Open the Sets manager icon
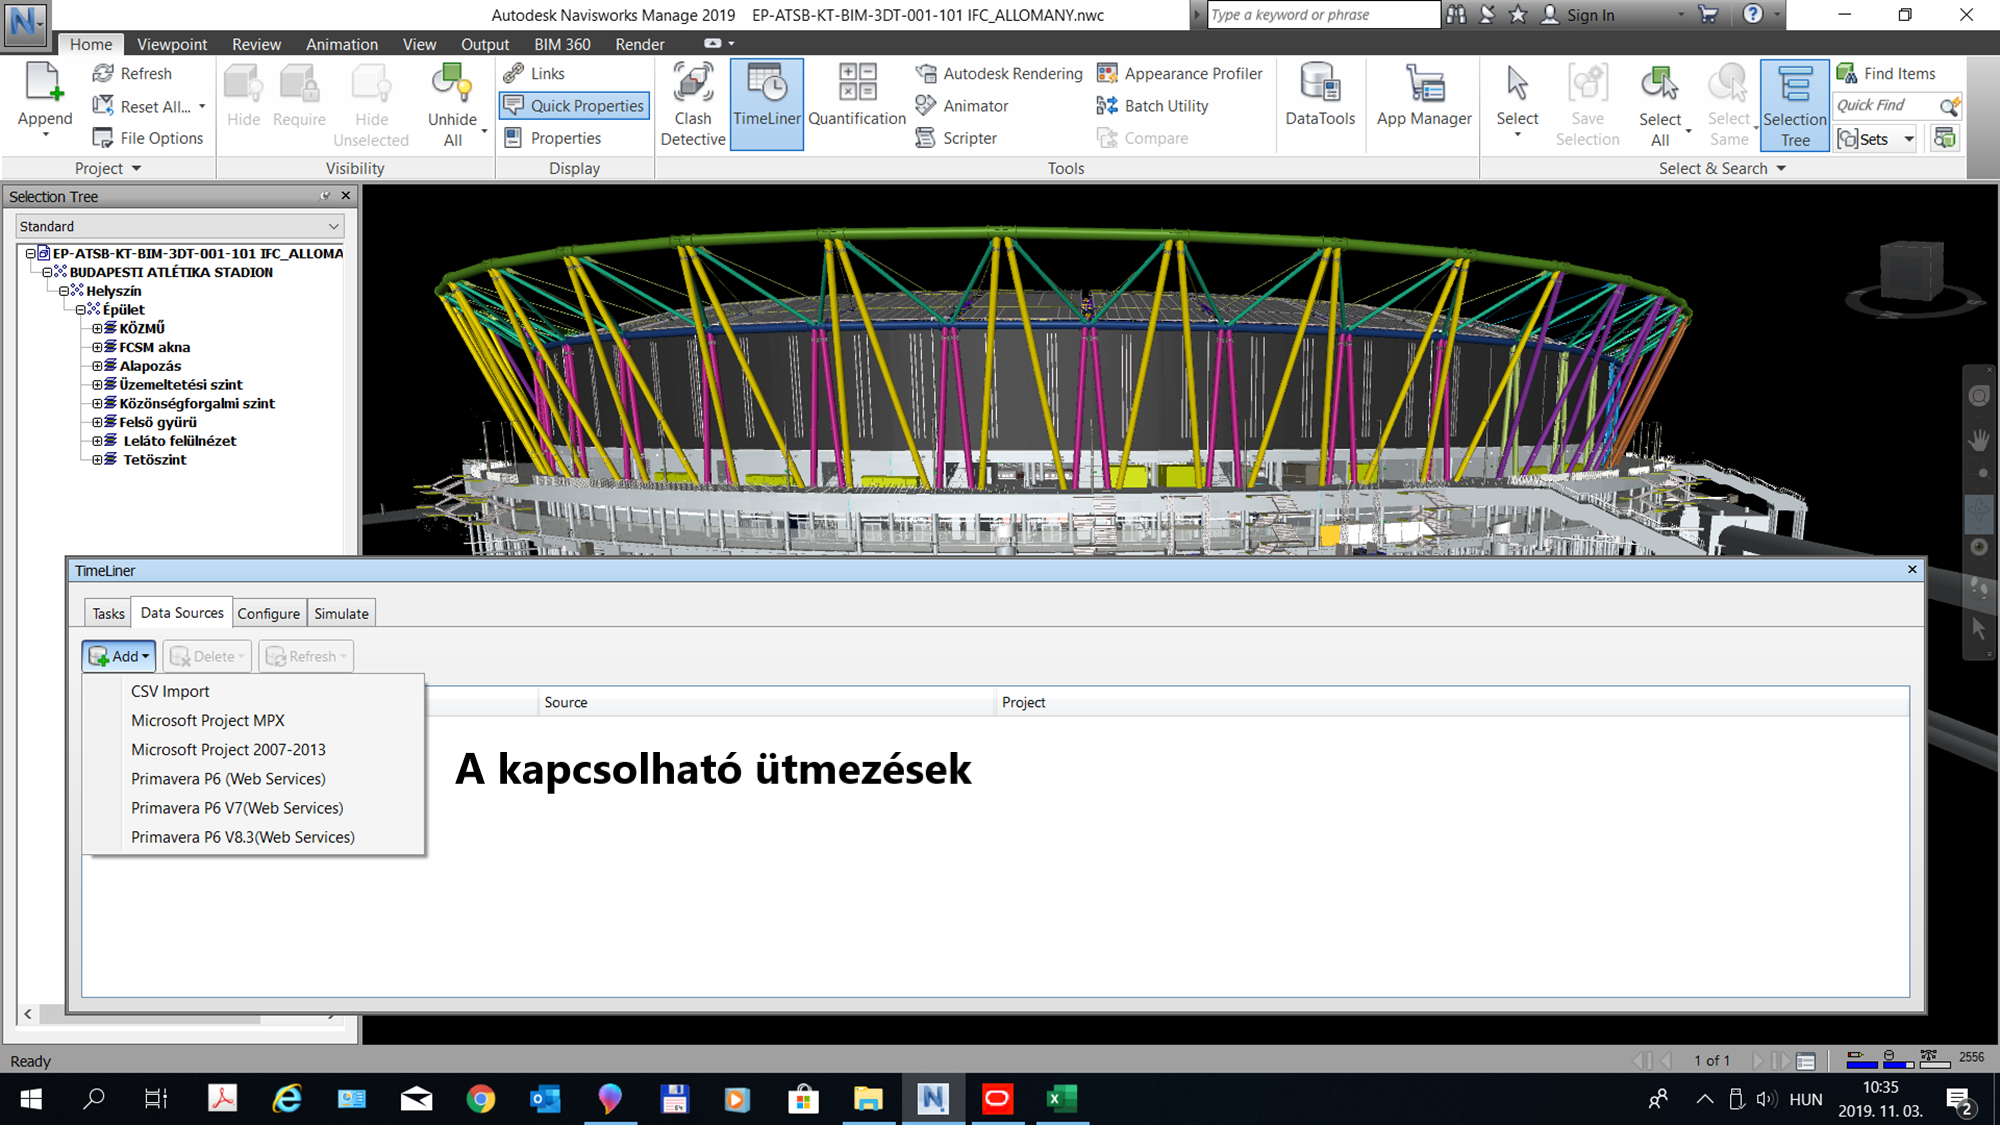The width and height of the screenshot is (2000, 1125). [x=1945, y=138]
